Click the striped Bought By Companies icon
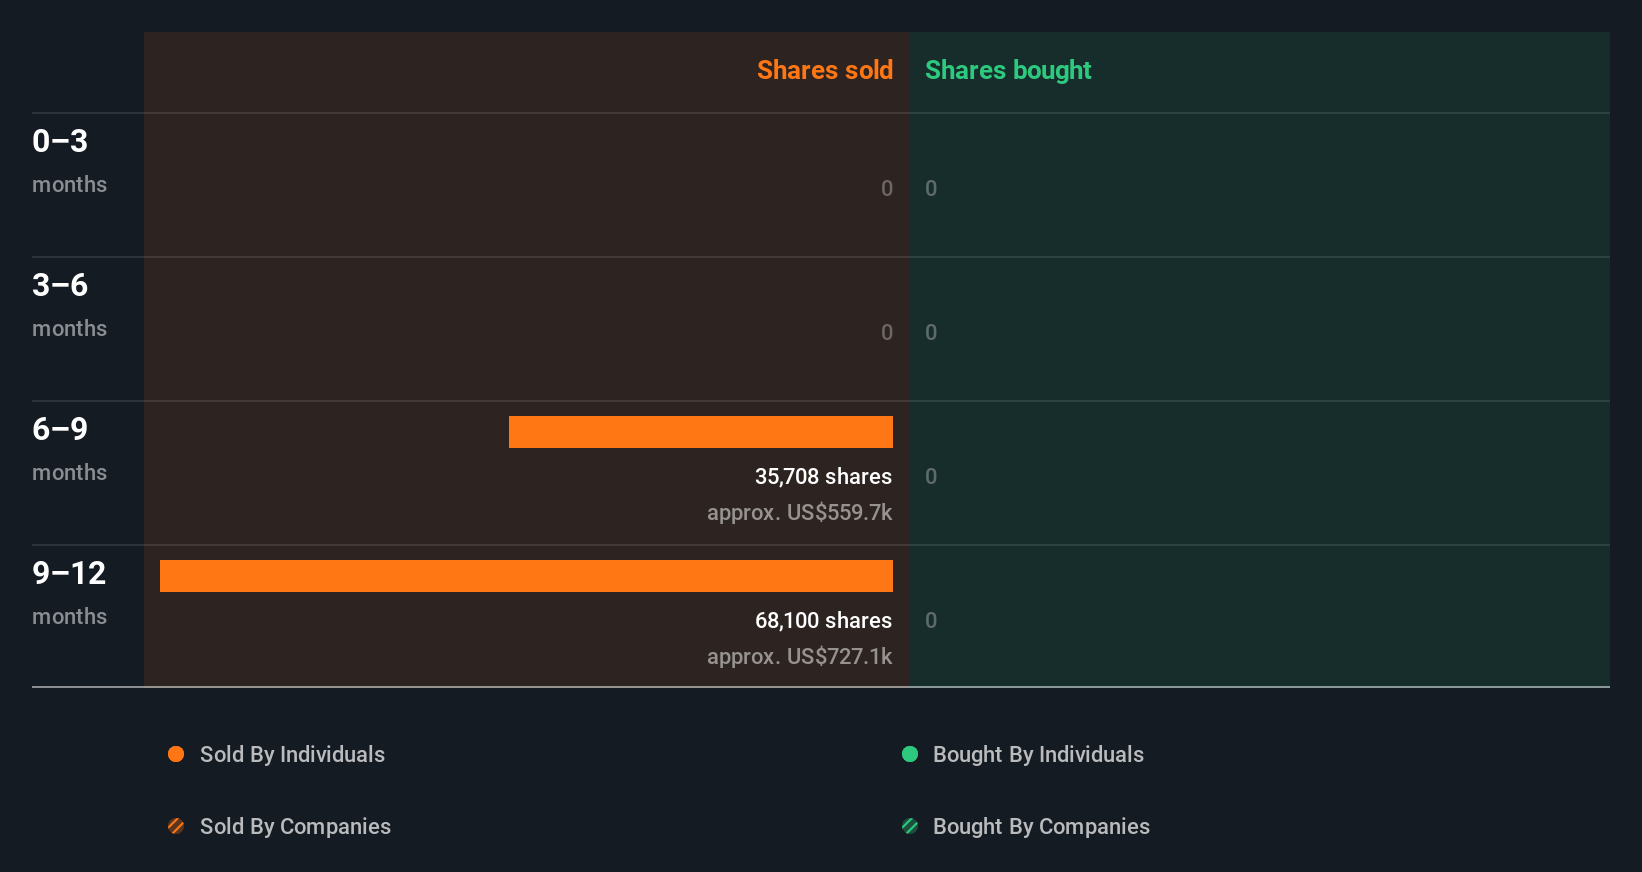1642x872 pixels. (x=910, y=826)
